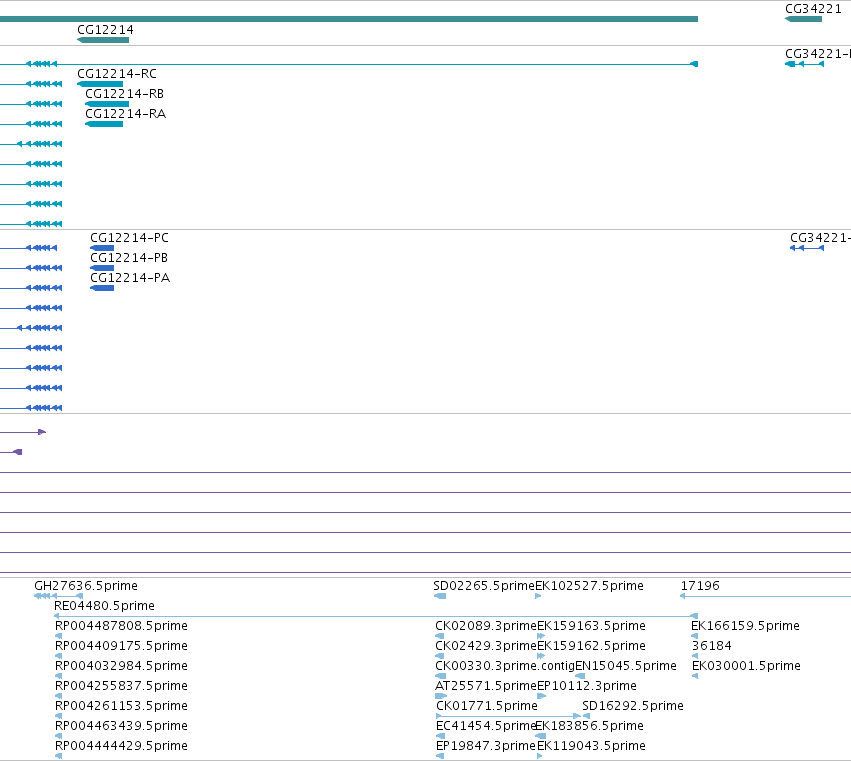
Task: Select the EK119043.5prime label
Action: coord(591,746)
